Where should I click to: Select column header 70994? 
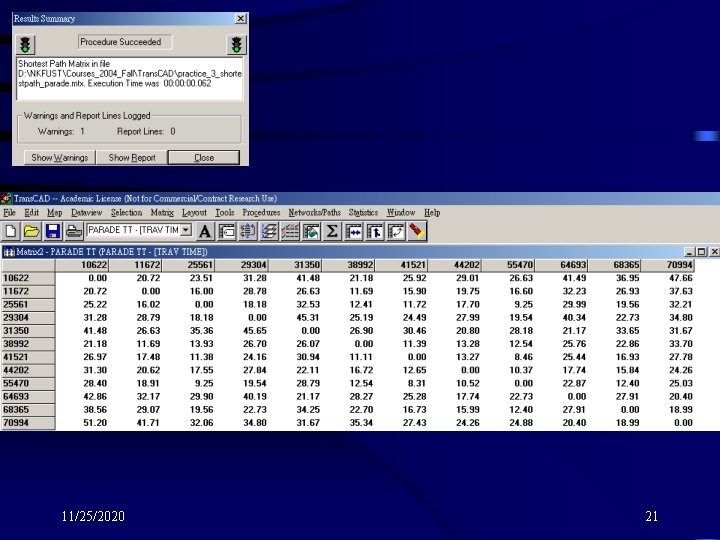click(x=668, y=265)
